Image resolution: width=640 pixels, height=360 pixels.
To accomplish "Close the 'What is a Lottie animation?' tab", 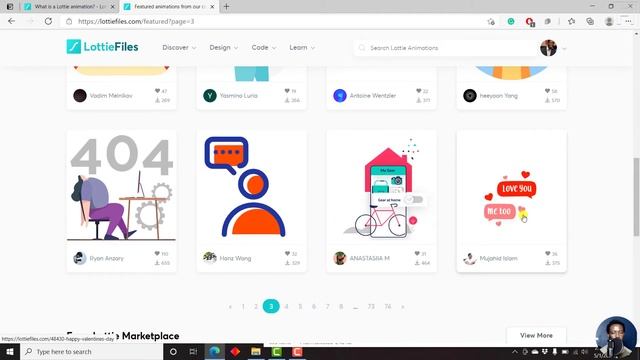I will [113, 7].
